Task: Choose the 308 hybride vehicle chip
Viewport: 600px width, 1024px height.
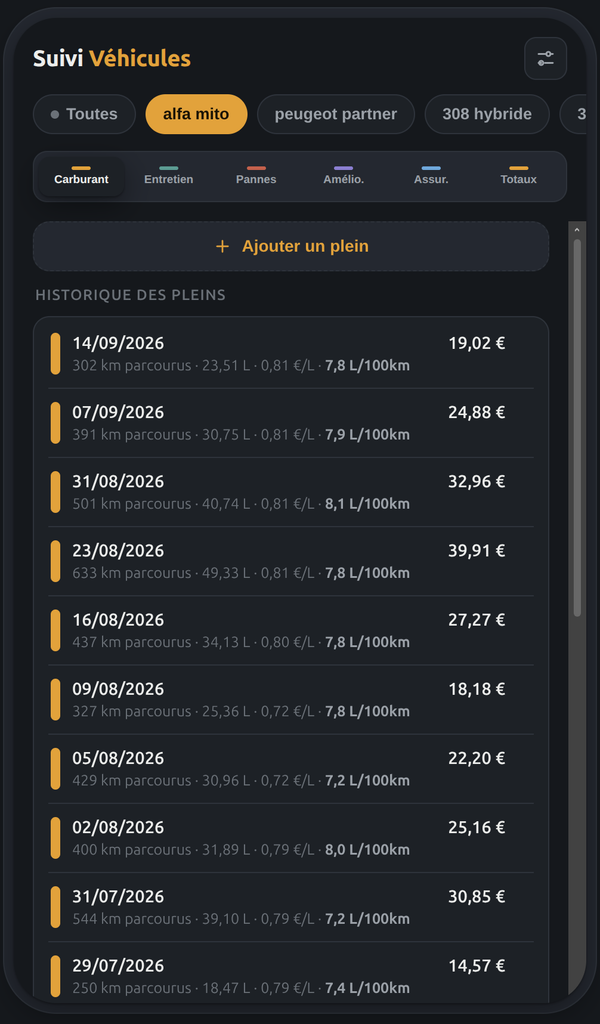Action: [x=487, y=114]
